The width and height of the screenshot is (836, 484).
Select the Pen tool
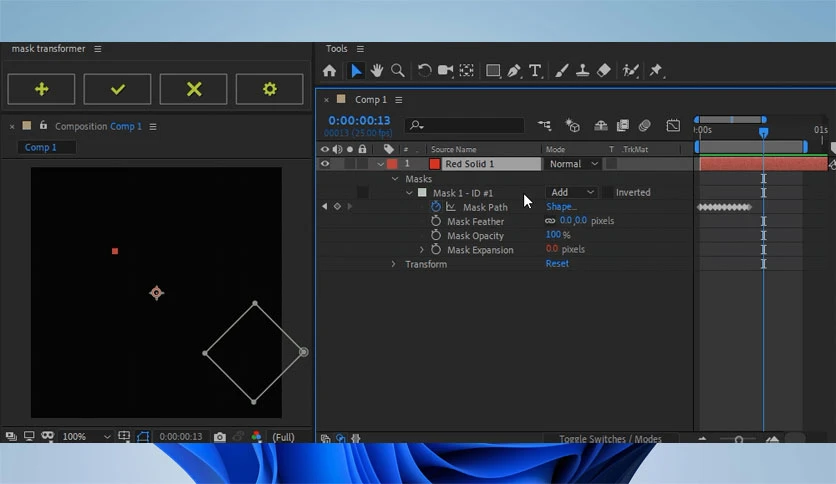[514, 70]
